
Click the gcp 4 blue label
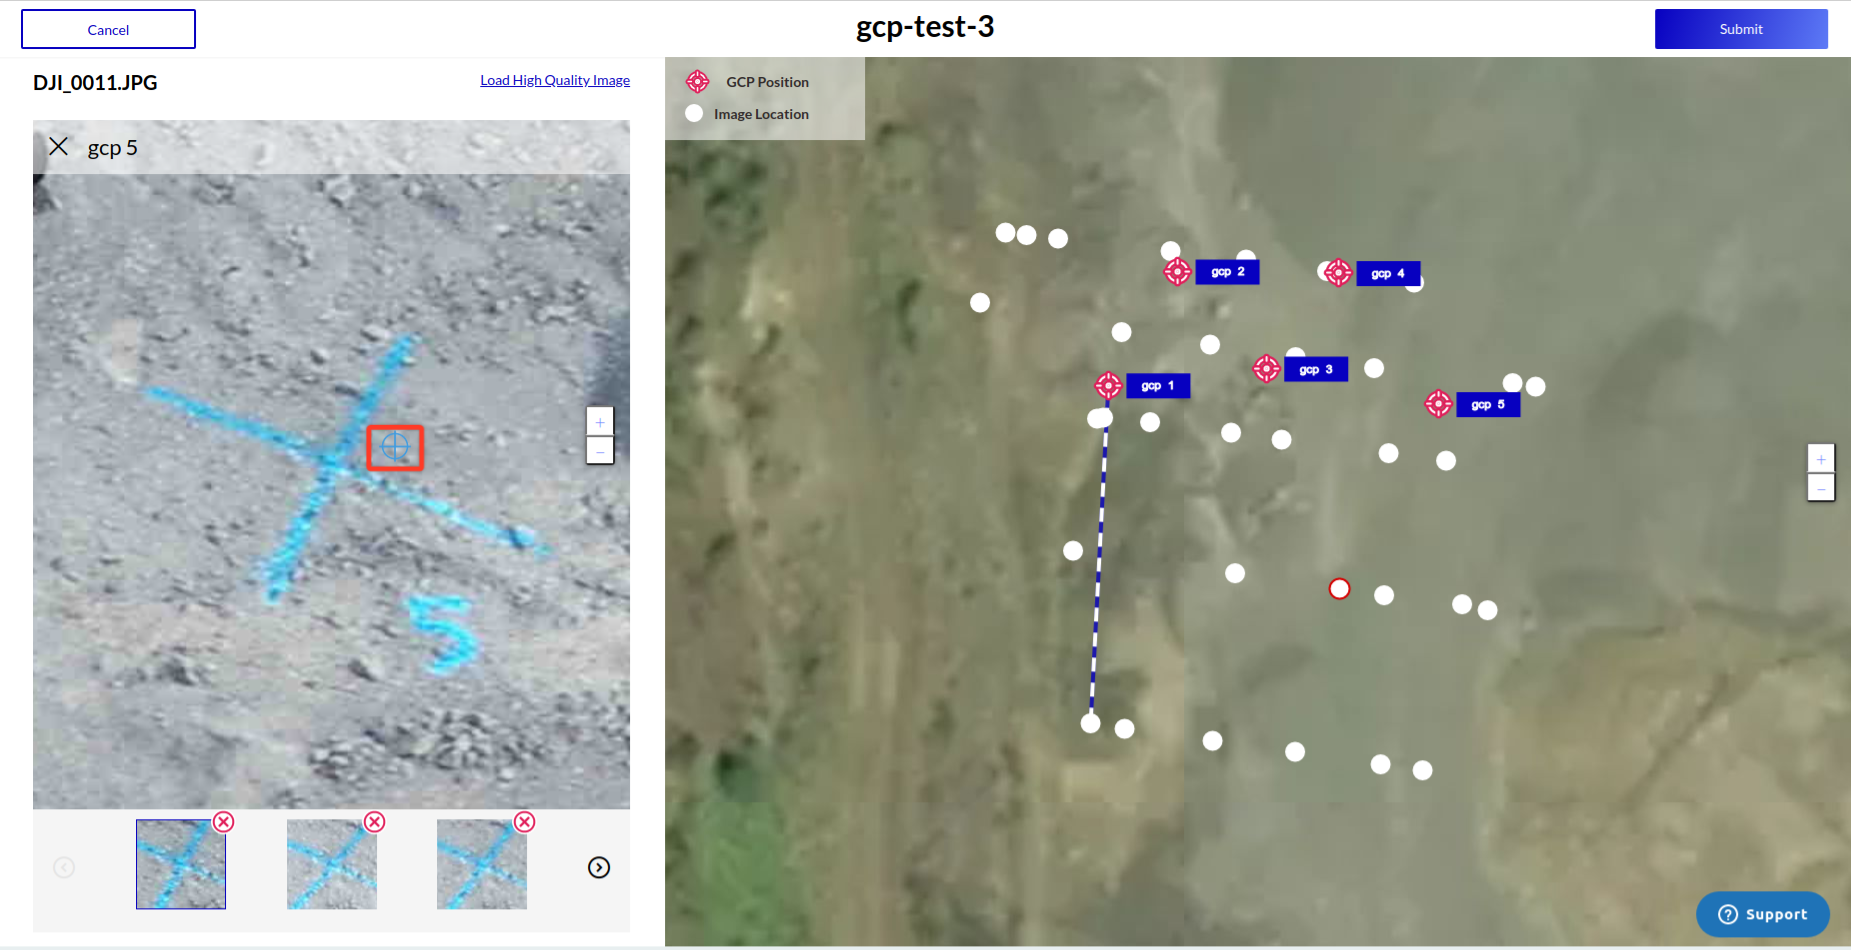pyautogui.click(x=1388, y=273)
